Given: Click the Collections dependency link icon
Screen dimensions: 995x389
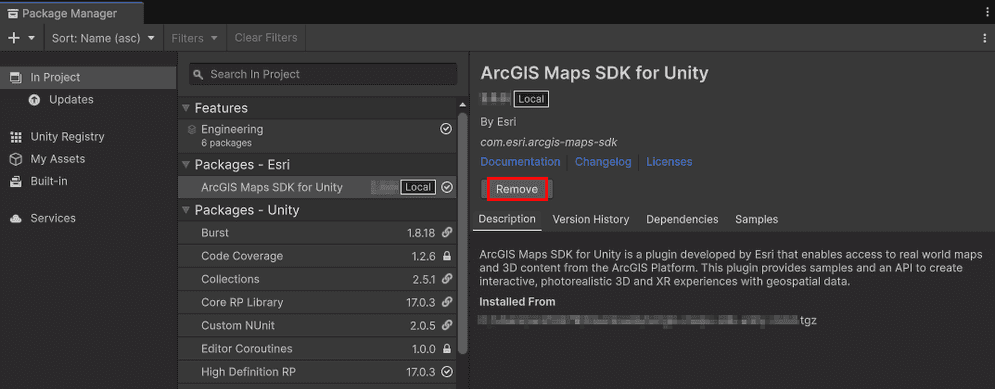Looking at the screenshot, I should (447, 279).
